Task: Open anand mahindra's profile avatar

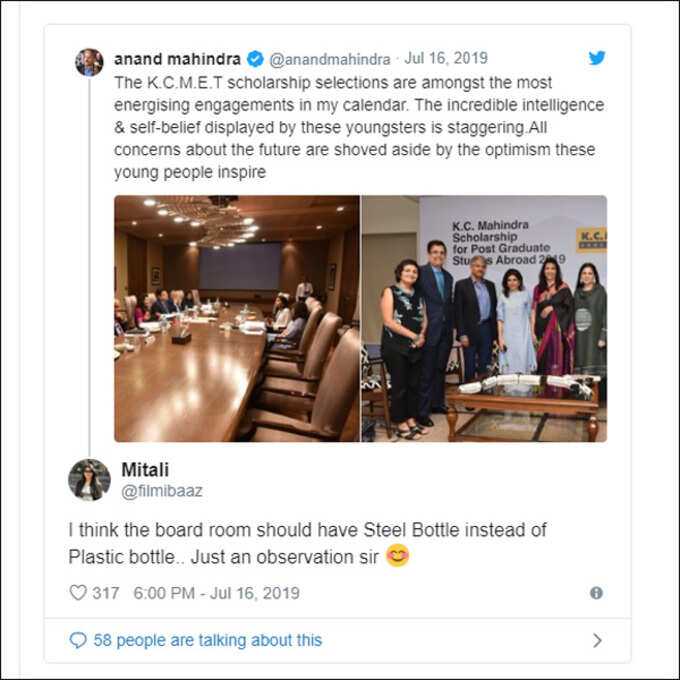Action: [89, 62]
